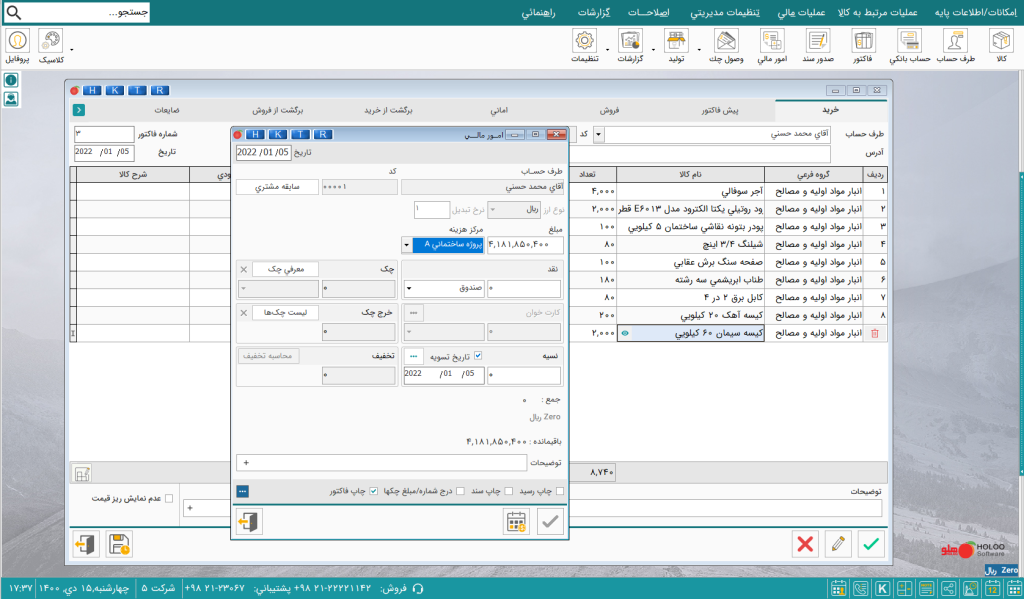Open the فاکتور toolbar icon
Viewport: 1024px width, 599px height.
tap(863, 46)
